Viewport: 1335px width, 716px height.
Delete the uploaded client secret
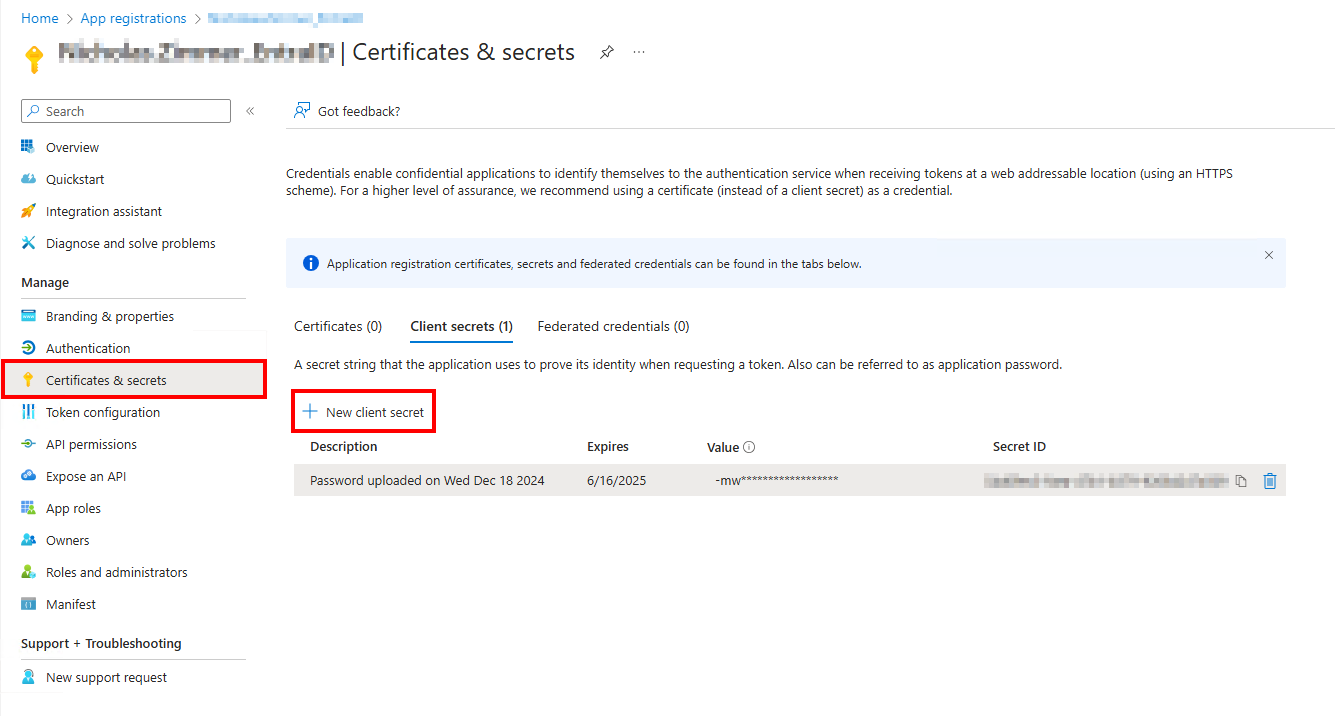1270,480
